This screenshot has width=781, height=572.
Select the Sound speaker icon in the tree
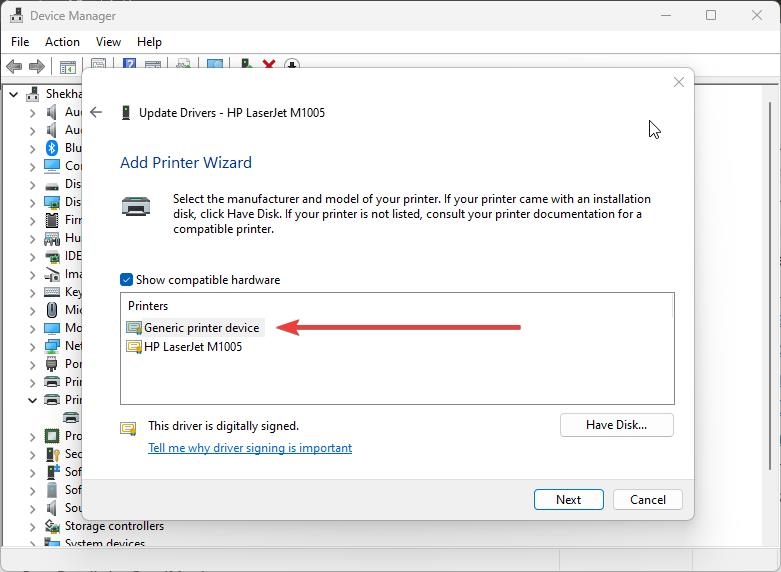(52, 508)
